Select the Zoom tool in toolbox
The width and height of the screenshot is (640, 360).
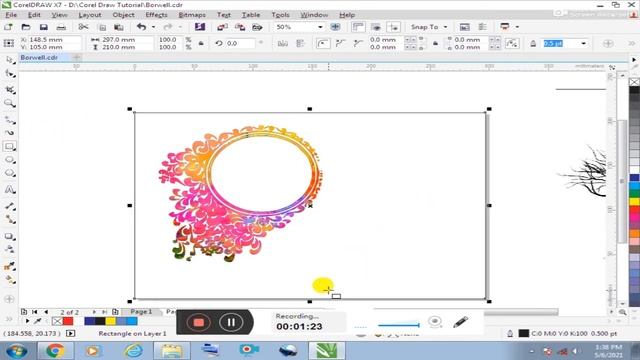pyautogui.click(x=10, y=104)
